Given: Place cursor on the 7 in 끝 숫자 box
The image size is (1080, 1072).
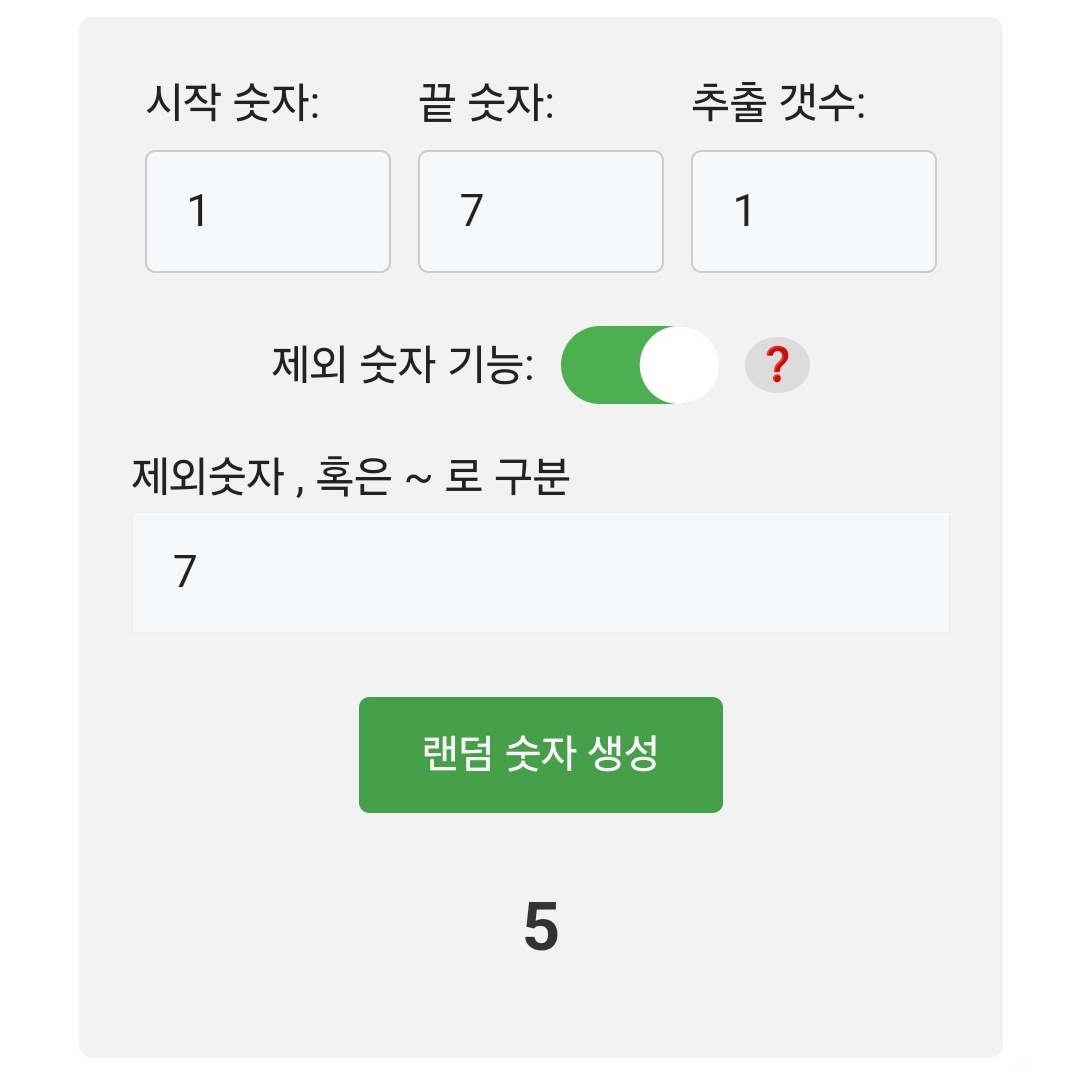Looking at the screenshot, I should [x=472, y=211].
